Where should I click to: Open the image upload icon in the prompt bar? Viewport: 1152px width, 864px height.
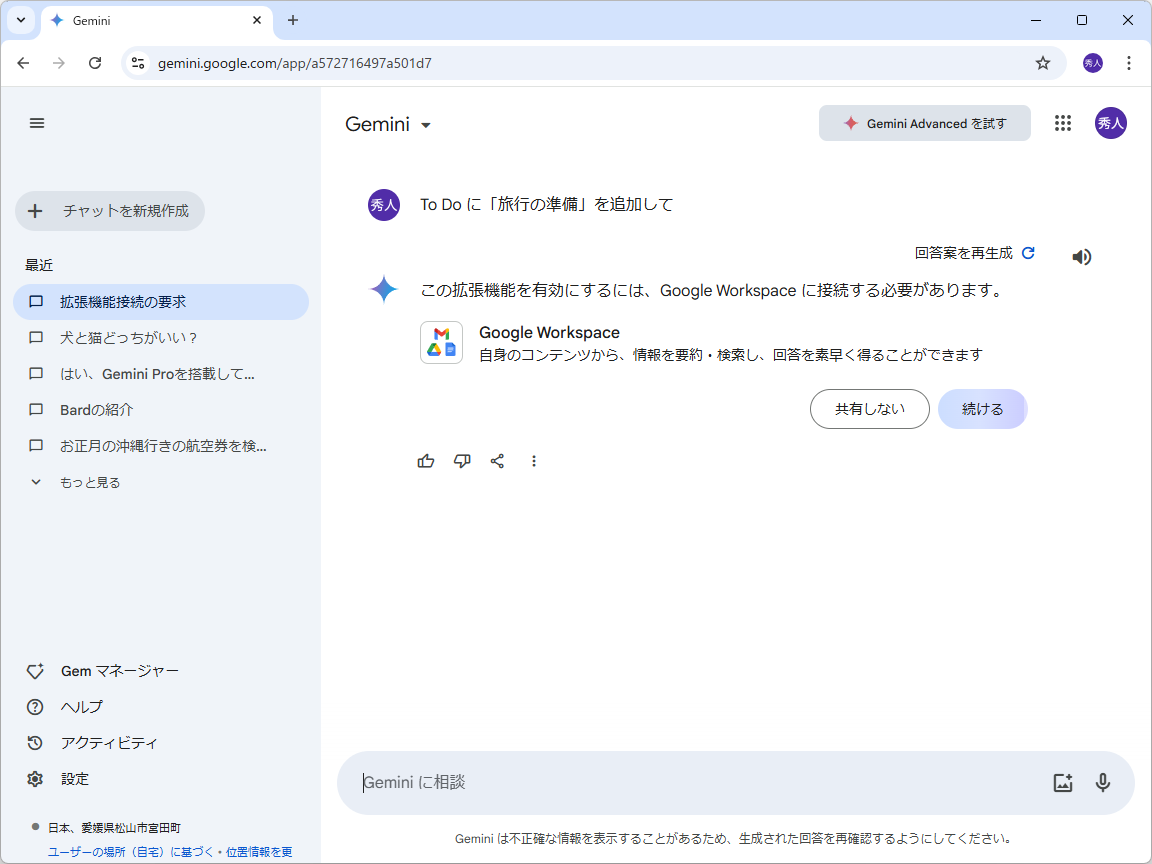(x=1063, y=782)
